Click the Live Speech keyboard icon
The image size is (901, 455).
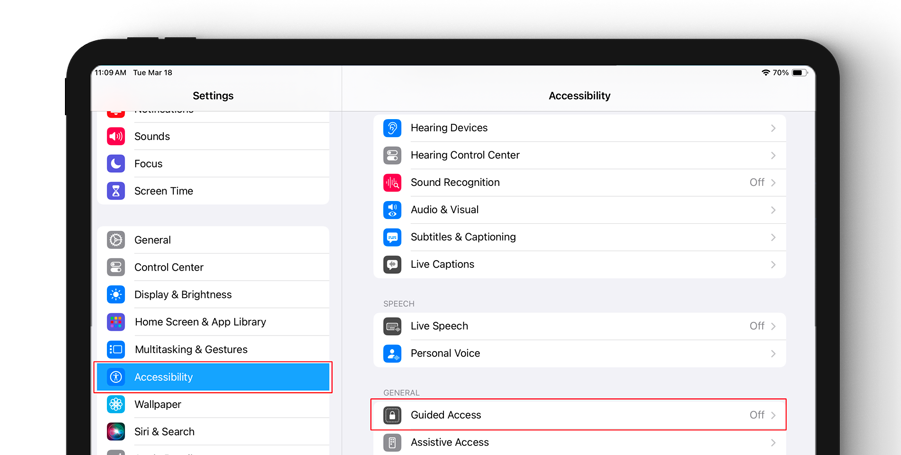[392, 326]
